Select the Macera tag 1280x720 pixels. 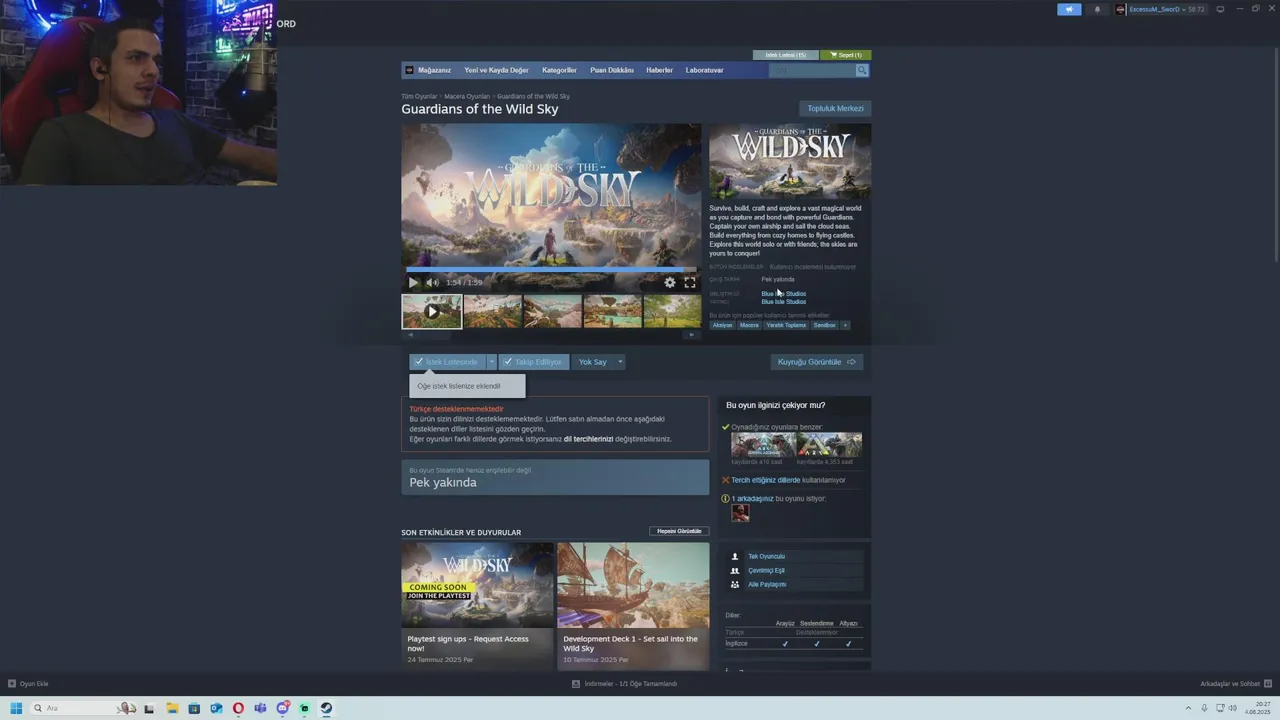pyautogui.click(x=749, y=325)
